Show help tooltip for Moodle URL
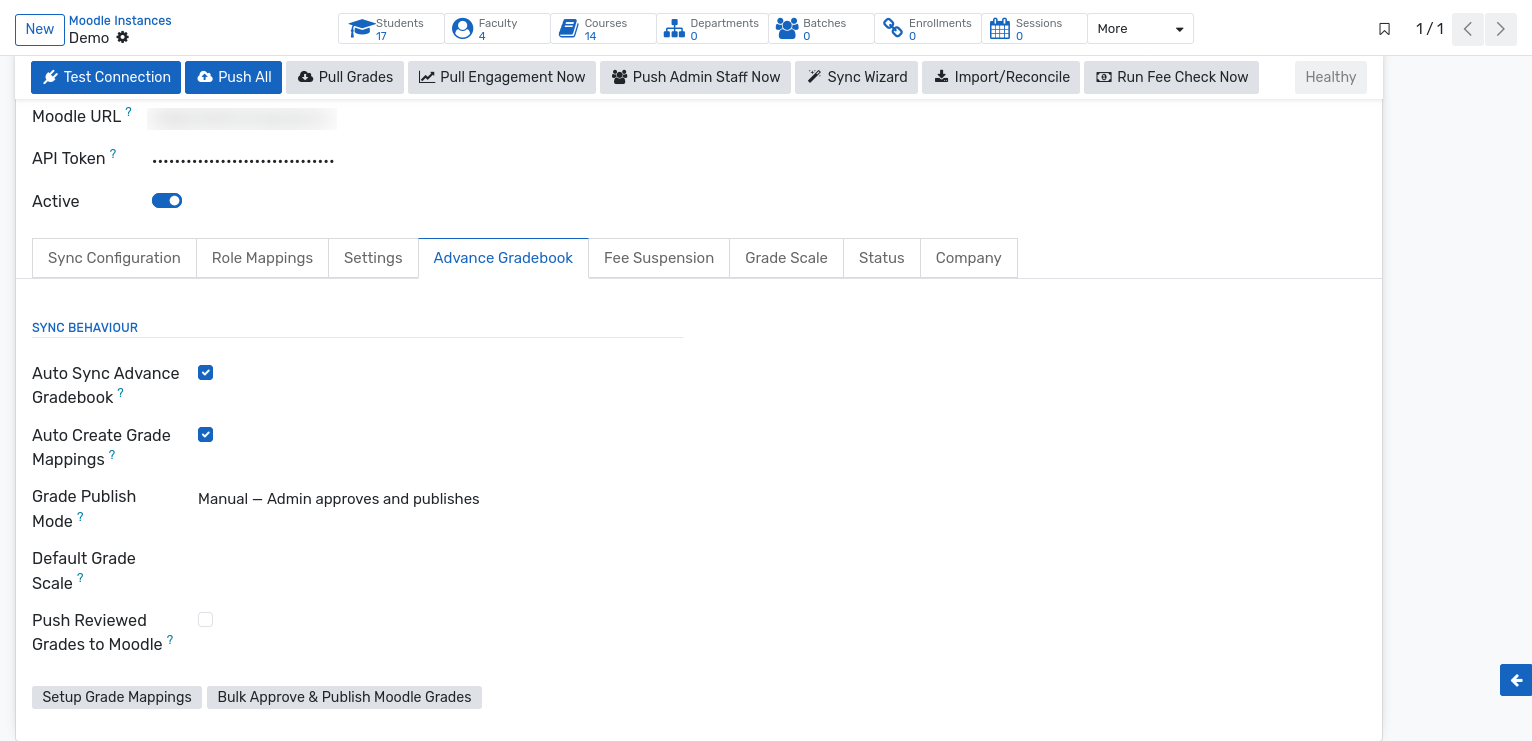Image resolution: width=1532 pixels, height=741 pixels. 128,112
